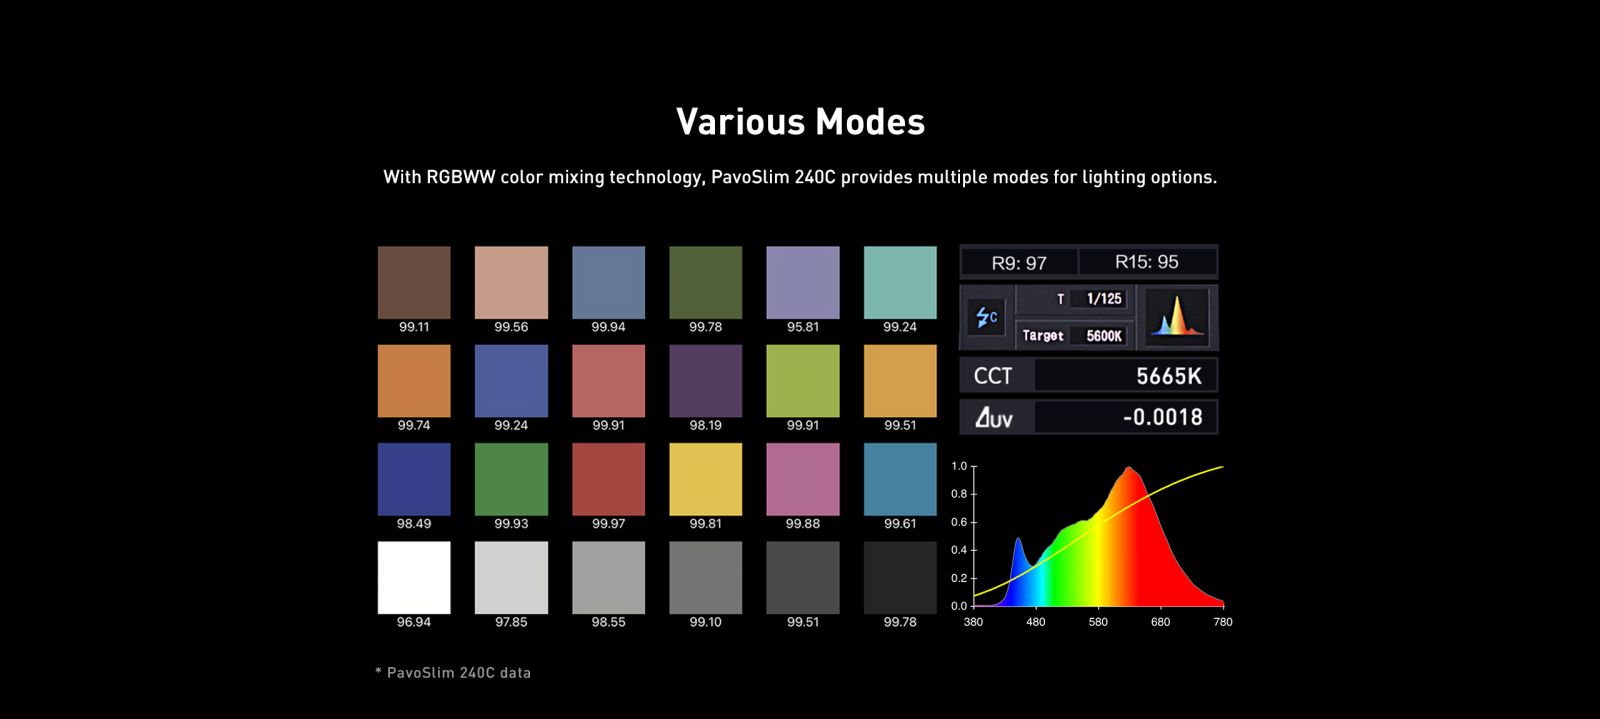The height and width of the screenshot is (719, 1600).
Task: Choose the near-black swatch in bottom row
Action: tap(900, 578)
